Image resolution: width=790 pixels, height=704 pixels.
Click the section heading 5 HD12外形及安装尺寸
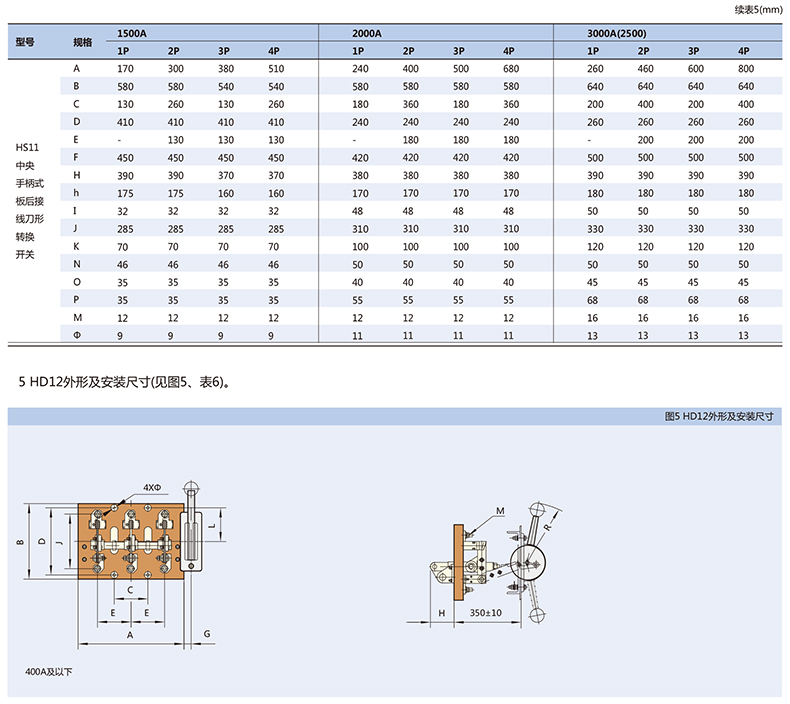tap(130, 382)
